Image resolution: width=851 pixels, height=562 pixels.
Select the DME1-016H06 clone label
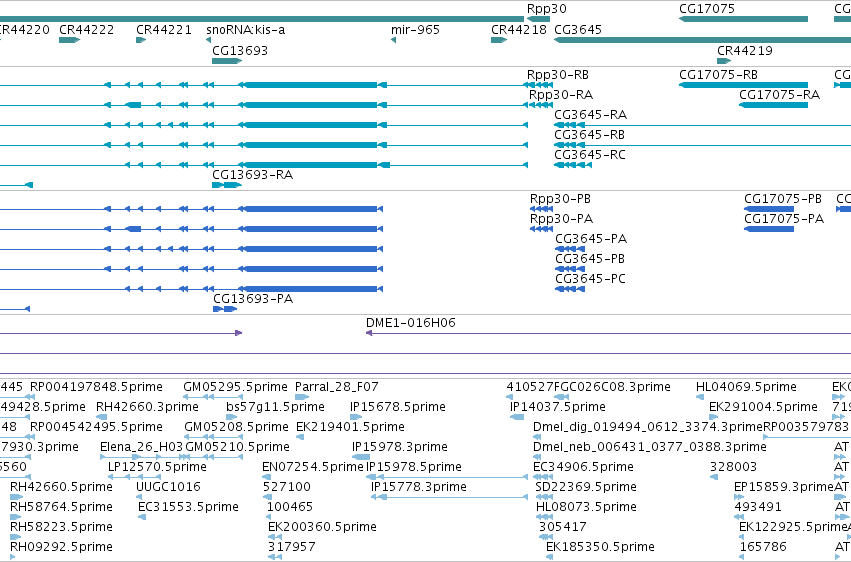click(411, 323)
